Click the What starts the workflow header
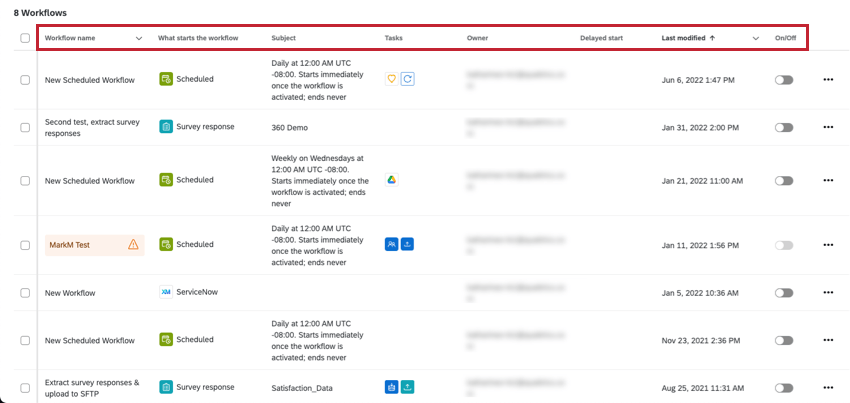 pyautogui.click(x=198, y=38)
